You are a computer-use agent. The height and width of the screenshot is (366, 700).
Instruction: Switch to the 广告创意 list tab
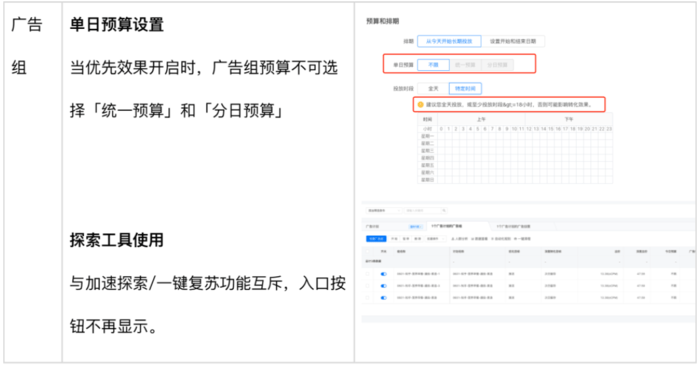point(513,226)
